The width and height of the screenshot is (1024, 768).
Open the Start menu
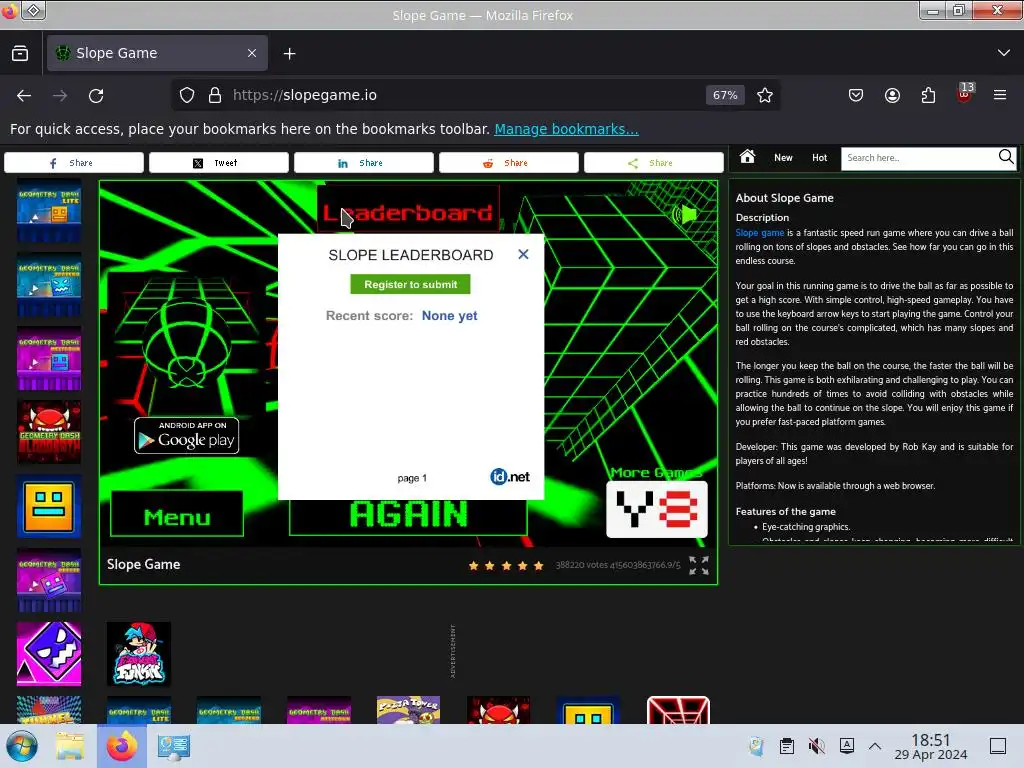point(22,746)
